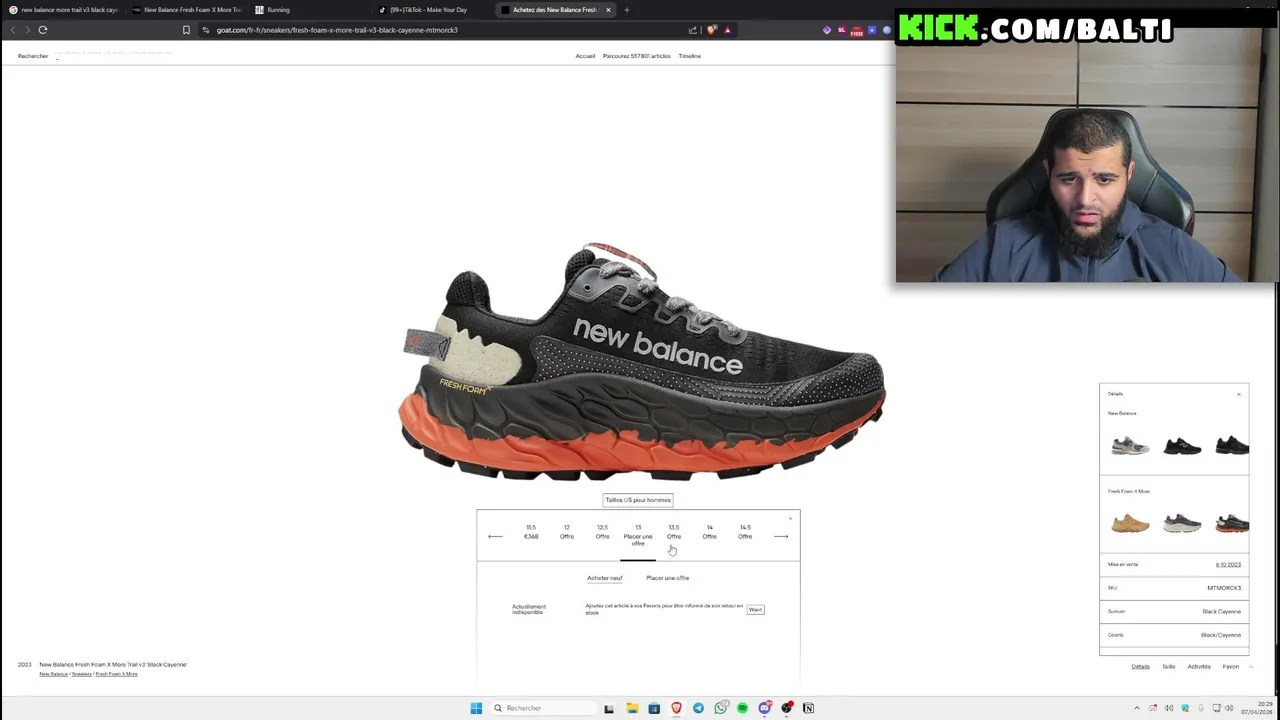Image resolution: width=1280 pixels, height=720 pixels.
Task: Bookmark this page with the bookmark icon
Action: tap(186, 30)
